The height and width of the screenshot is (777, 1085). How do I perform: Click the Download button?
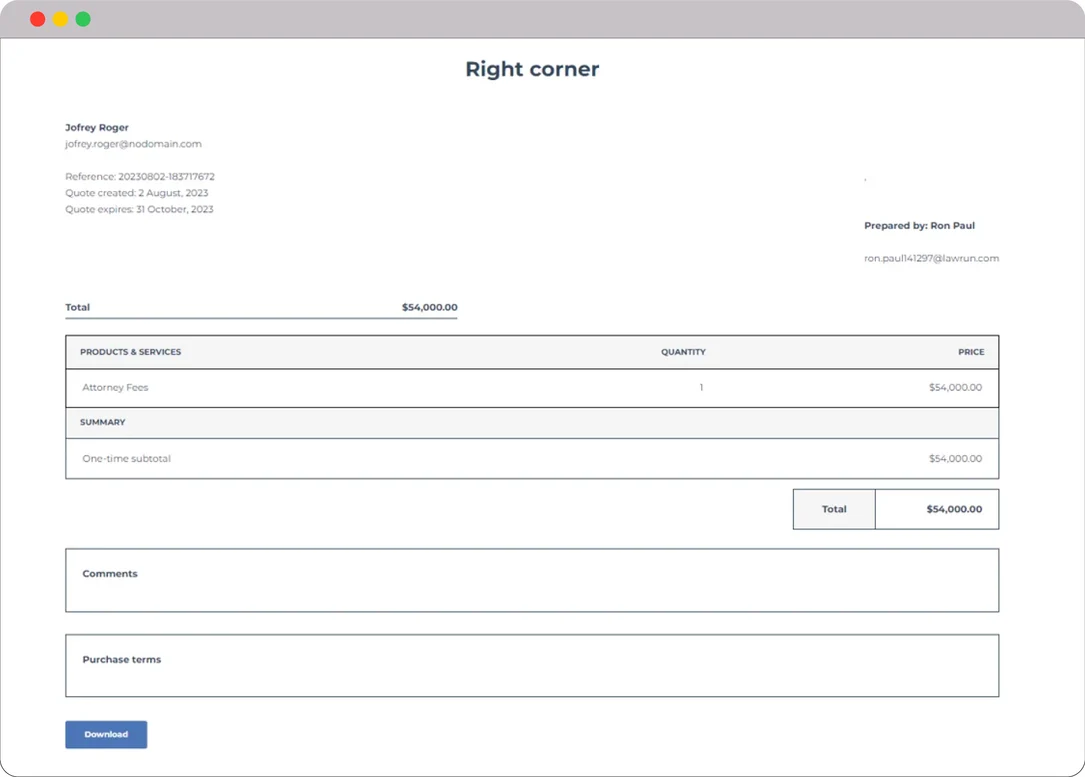tap(105, 734)
